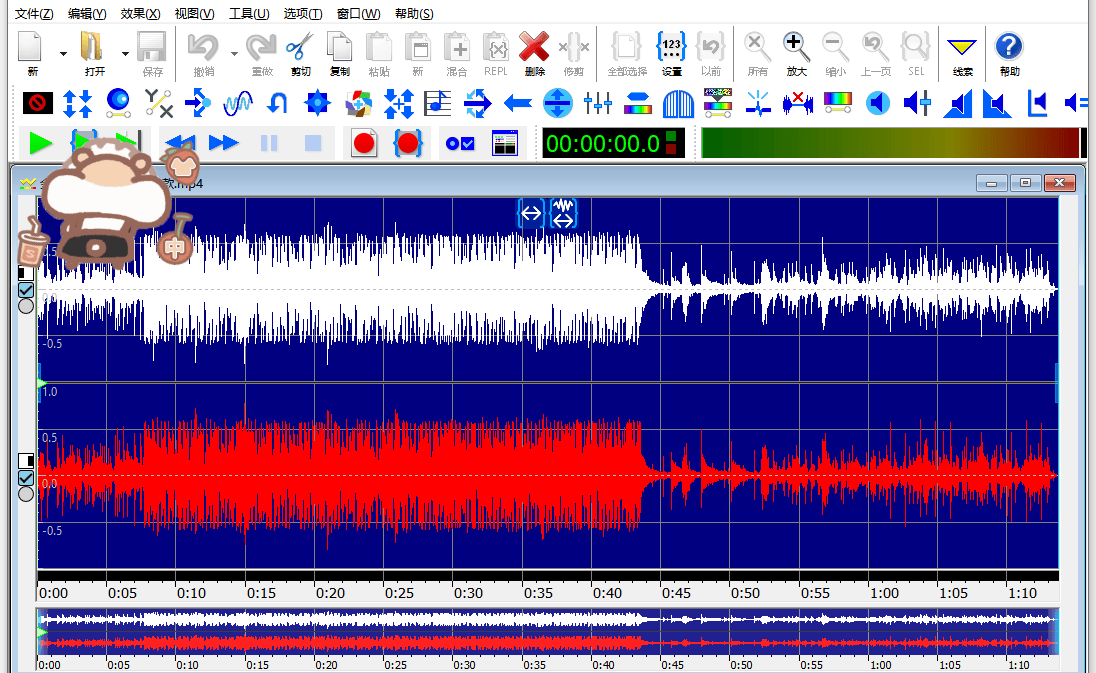Viewport: 1096px width, 673px height.
Task: Click left channel black-white box toggle
Action: 26,273
